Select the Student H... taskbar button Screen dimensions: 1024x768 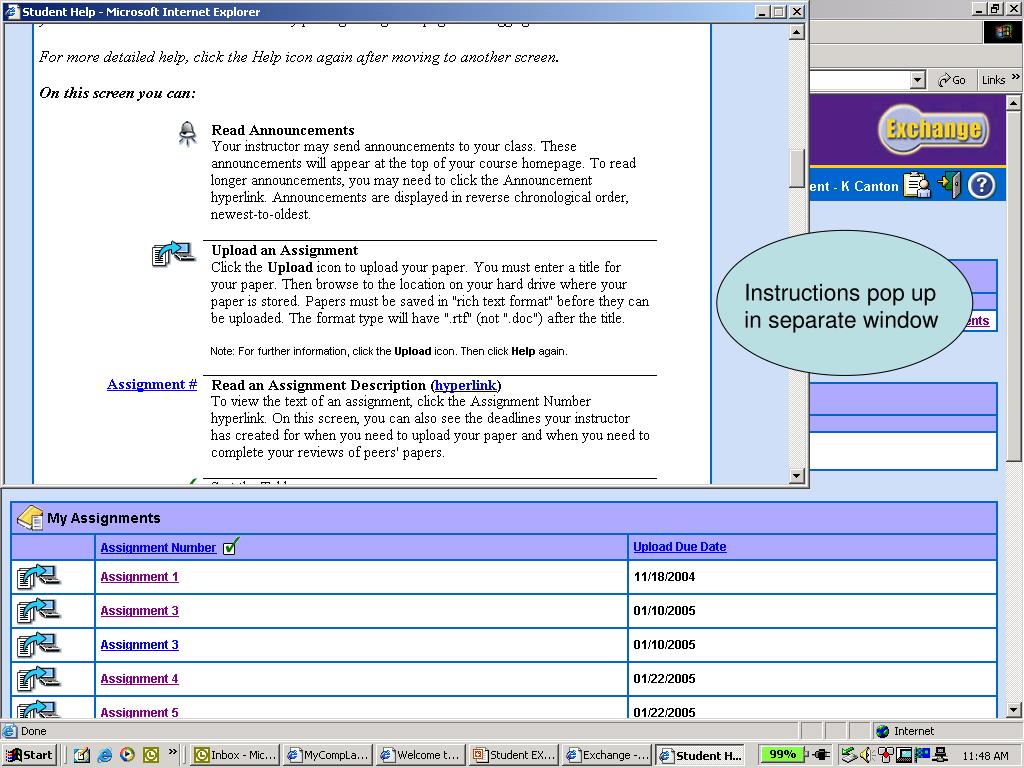pos(701,755)
